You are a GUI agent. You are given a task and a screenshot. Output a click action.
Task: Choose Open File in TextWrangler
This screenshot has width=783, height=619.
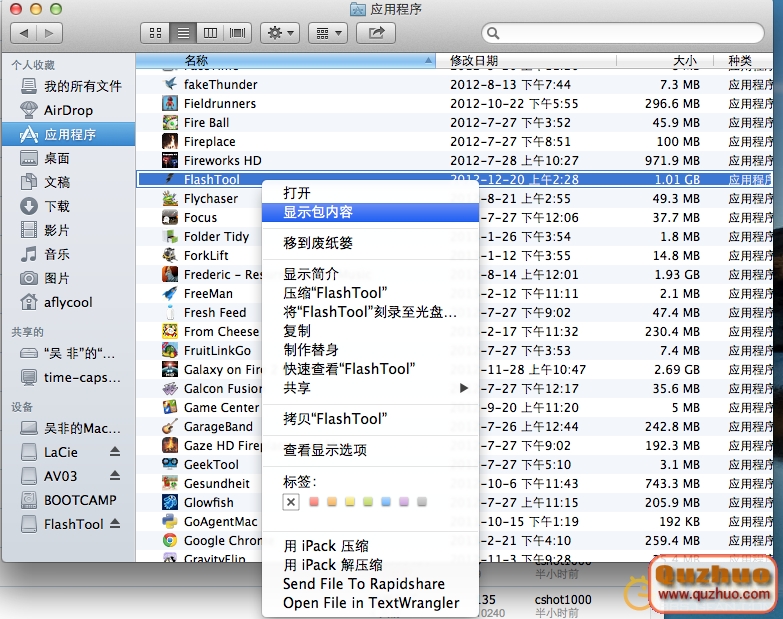pyautogui.click(x=370, y=603)
